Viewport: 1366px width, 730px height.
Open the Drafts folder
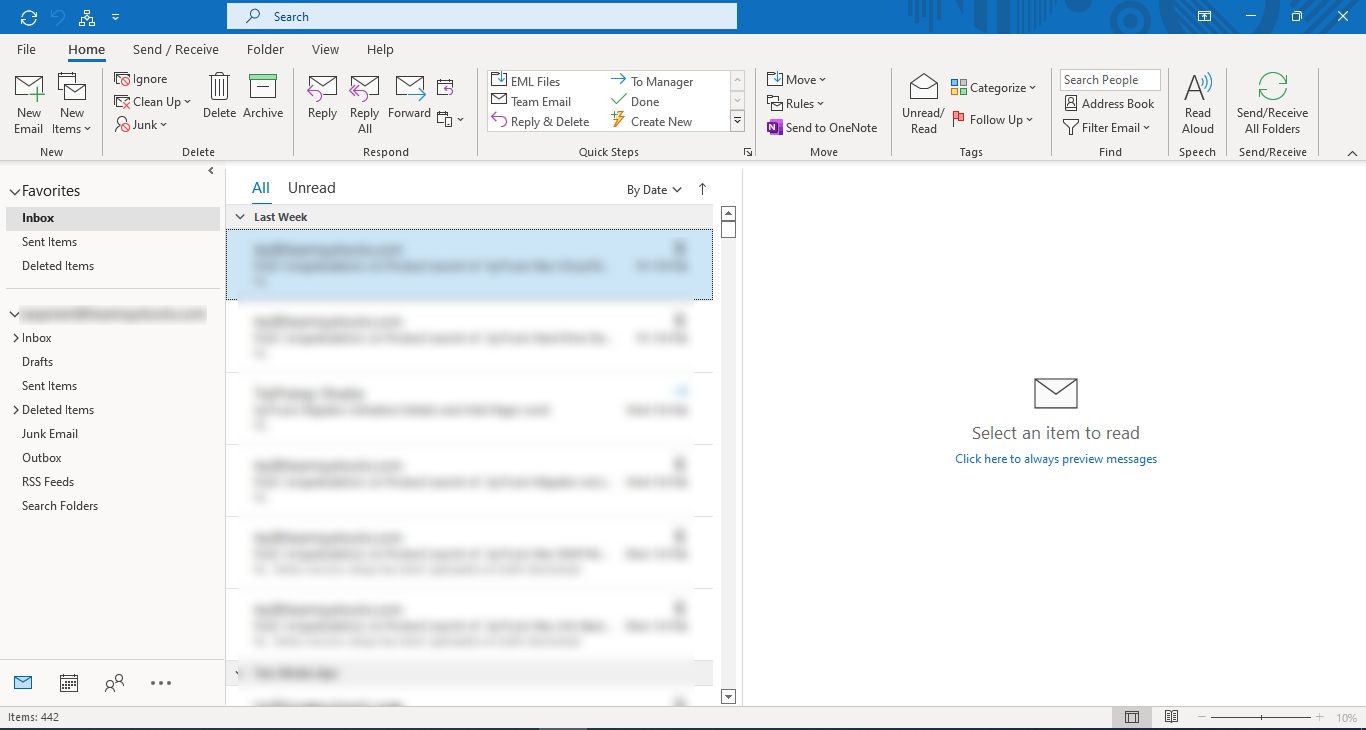(x=37, y=362)
